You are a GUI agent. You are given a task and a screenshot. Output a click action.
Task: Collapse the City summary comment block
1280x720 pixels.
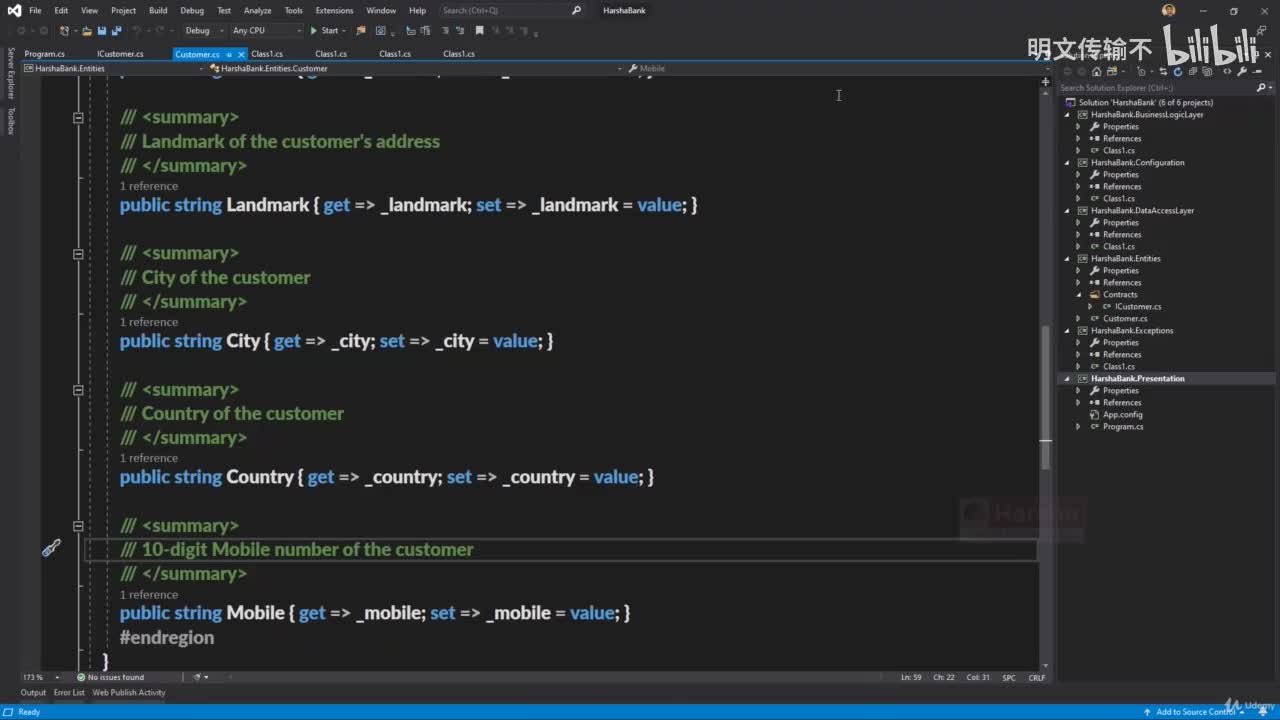(x=78, y=254)
